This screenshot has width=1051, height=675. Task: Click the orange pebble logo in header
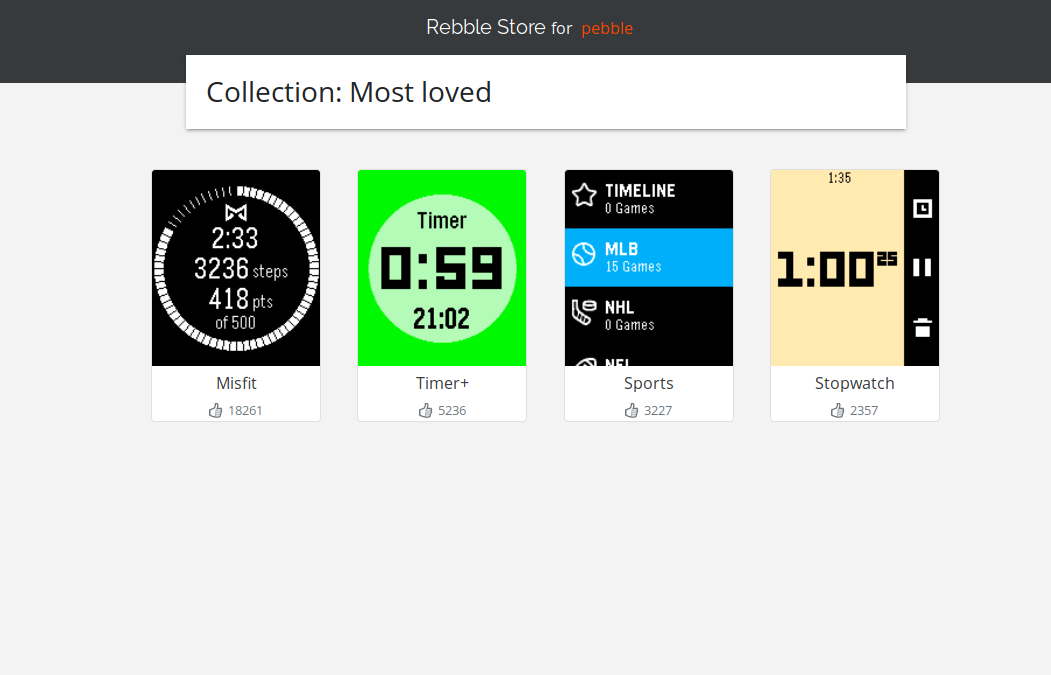click(607, 29)
